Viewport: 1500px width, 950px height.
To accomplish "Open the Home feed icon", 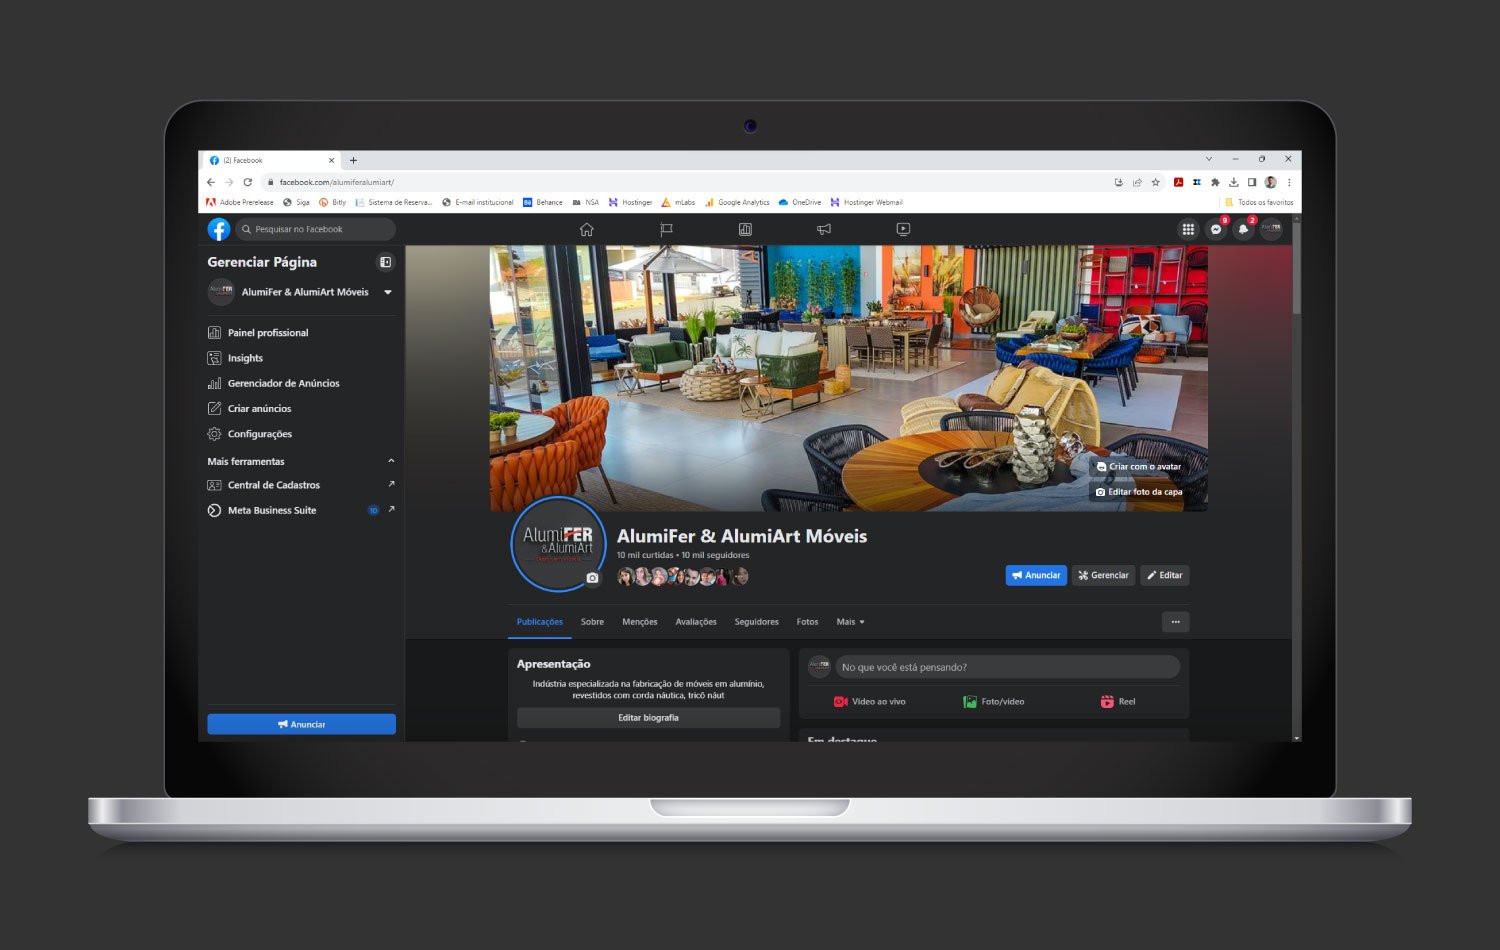I will (587, 229).
